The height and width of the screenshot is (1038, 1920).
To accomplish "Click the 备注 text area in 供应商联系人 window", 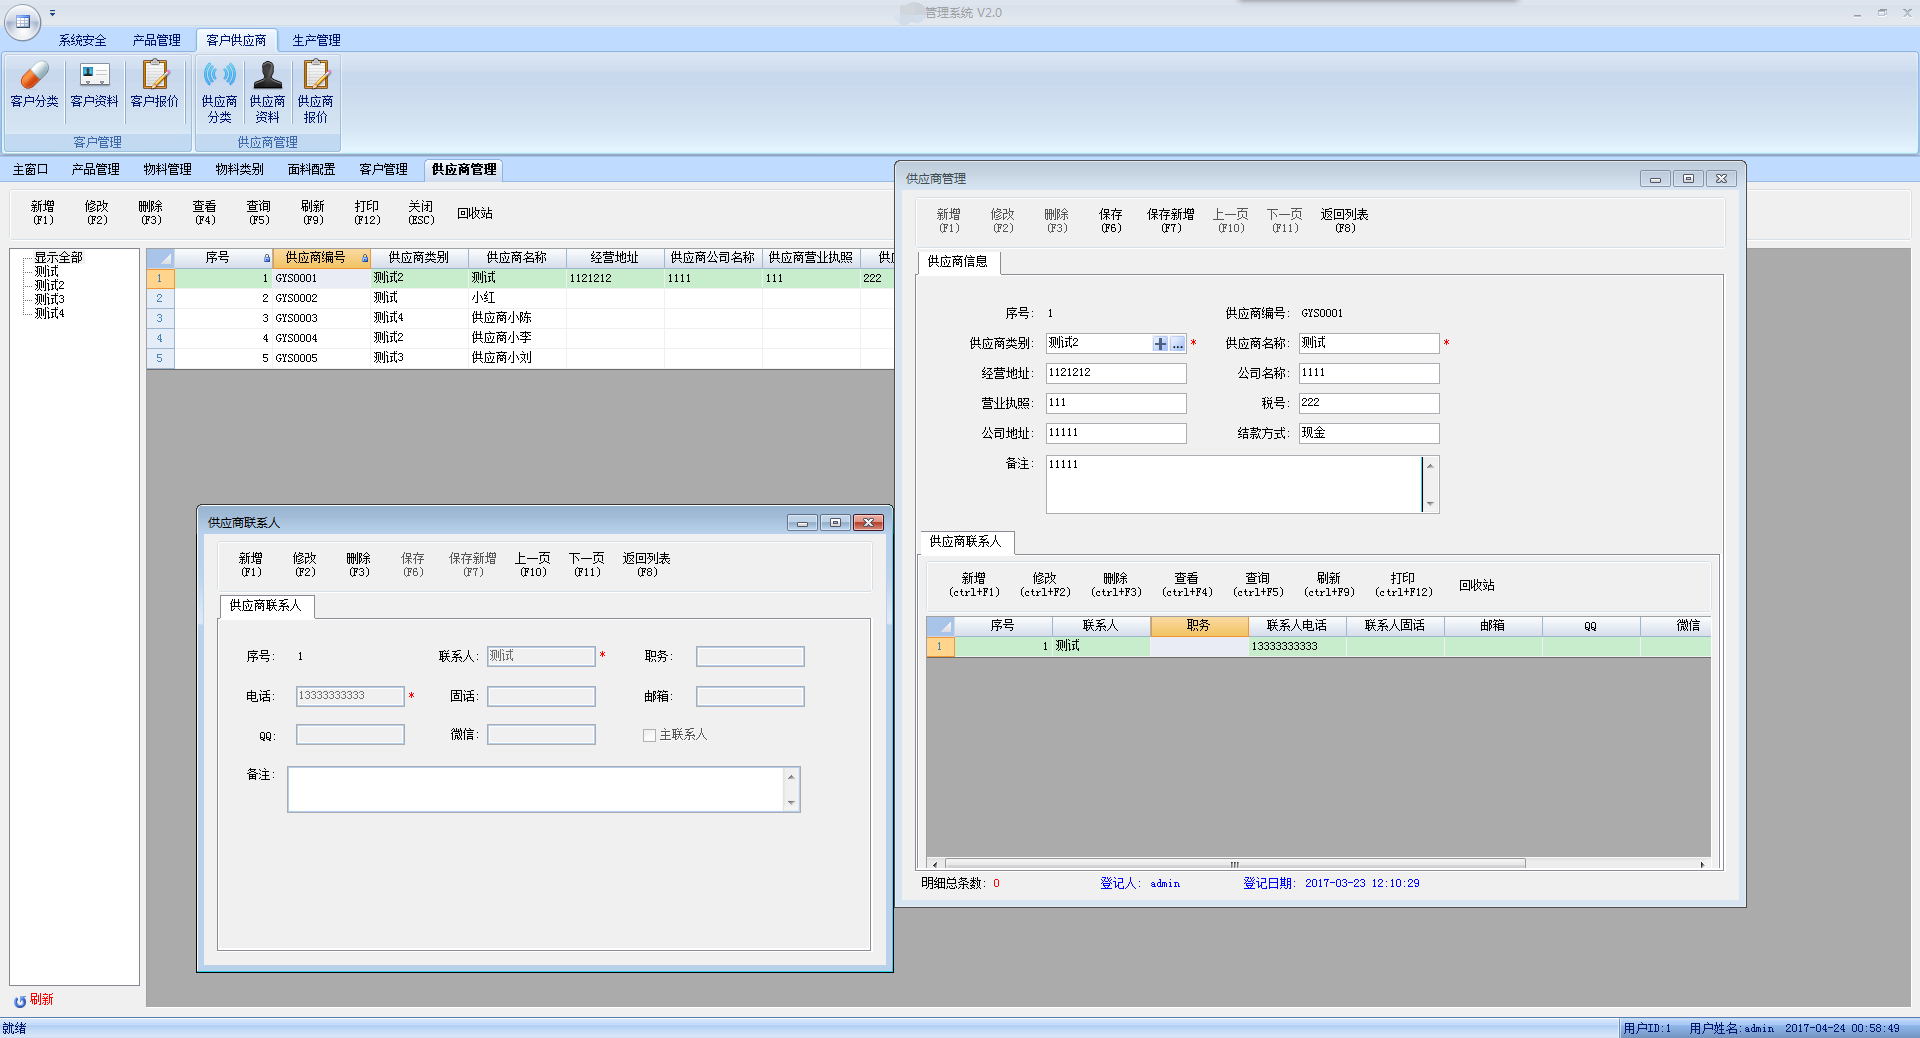I will (536, 790).
